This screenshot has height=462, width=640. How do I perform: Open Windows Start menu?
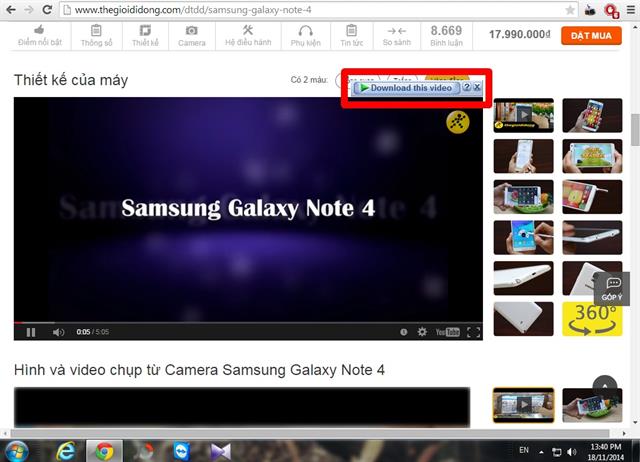click(16, 451)
